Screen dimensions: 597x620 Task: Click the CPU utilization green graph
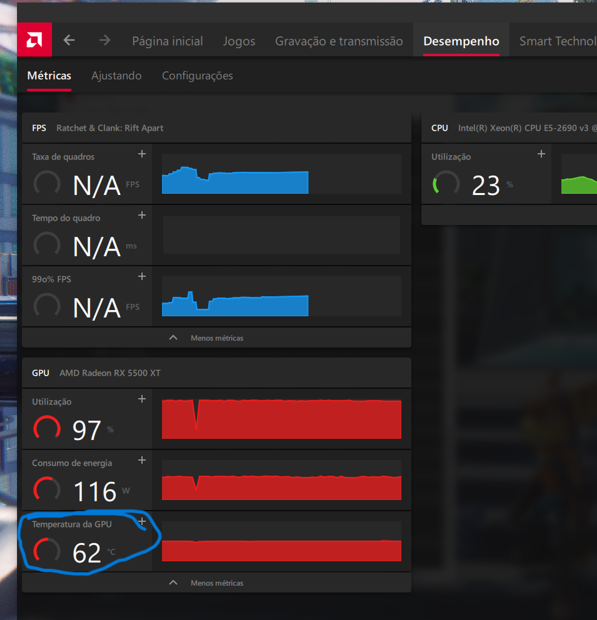pos(579,174)
